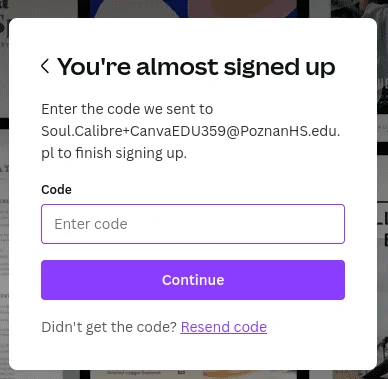Viewport: 388px width, 379px height.
Task: Click the 'Enter the code we sent to' text
Action: (x=127, y=109)
